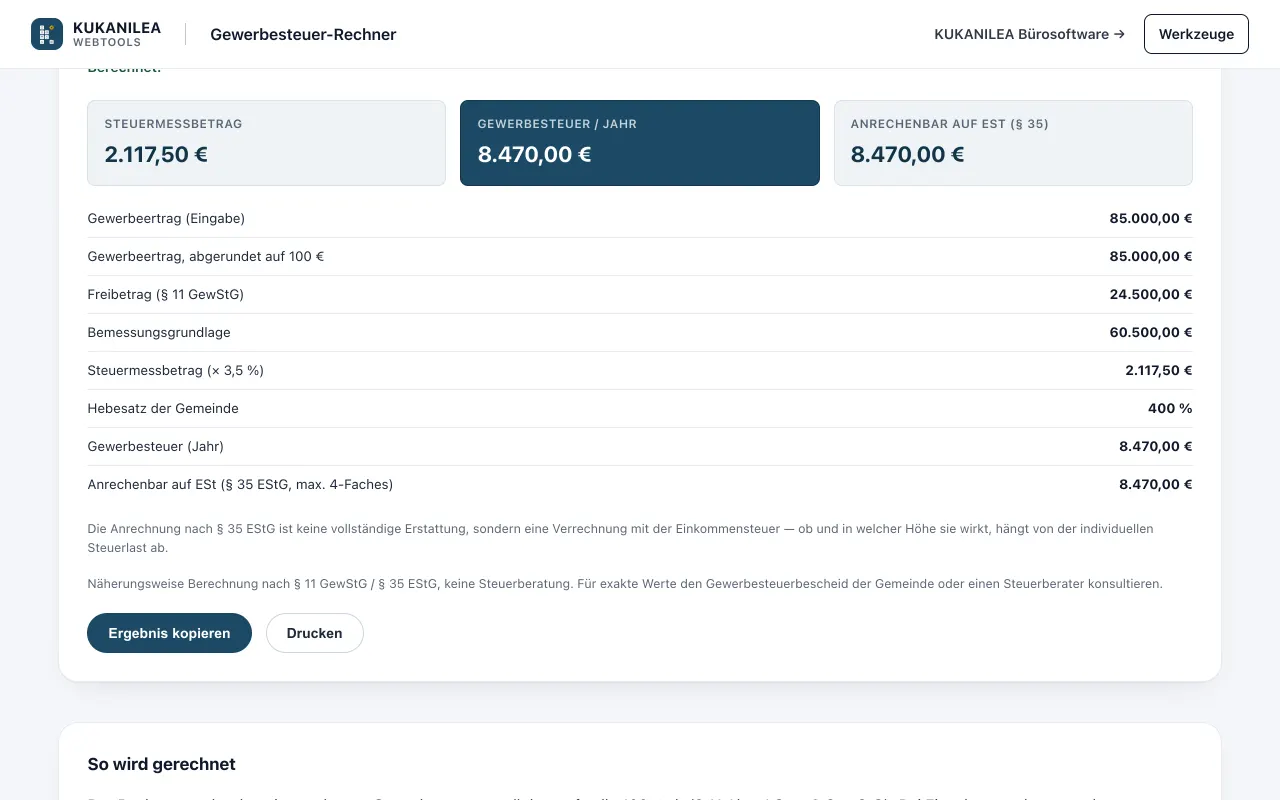Viewport: 1280px width, 800px height.
Task: Click the Näherungsweise Berechnung disclaimer text
Action: click(x=625, y=583)
